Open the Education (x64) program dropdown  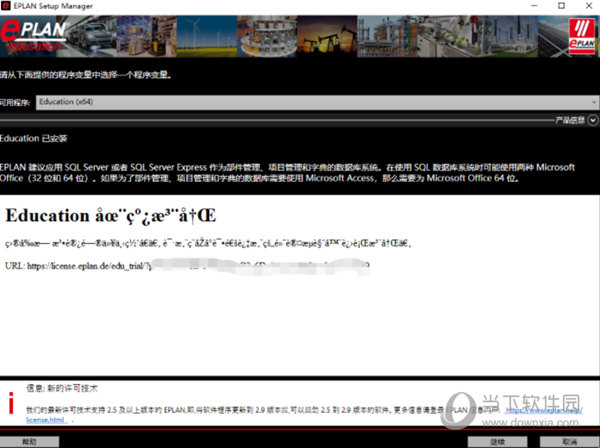click(x=317, y=102)
